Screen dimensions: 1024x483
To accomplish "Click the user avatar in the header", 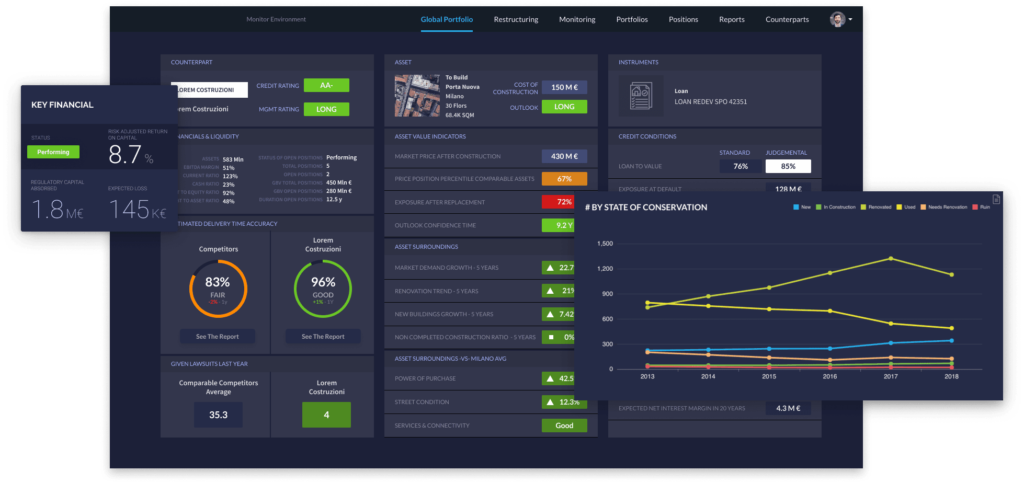I will (x=837, y=19).
